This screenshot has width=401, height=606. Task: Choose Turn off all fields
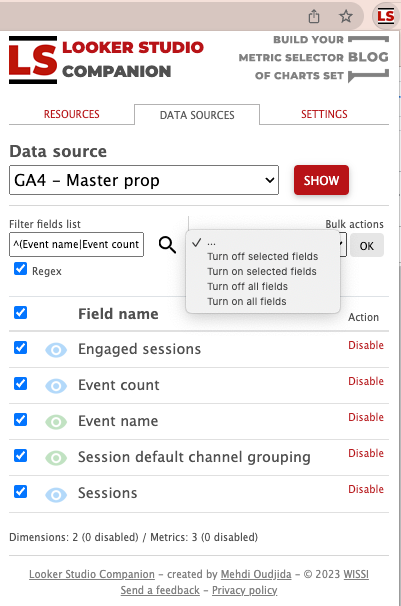[248, 287]
